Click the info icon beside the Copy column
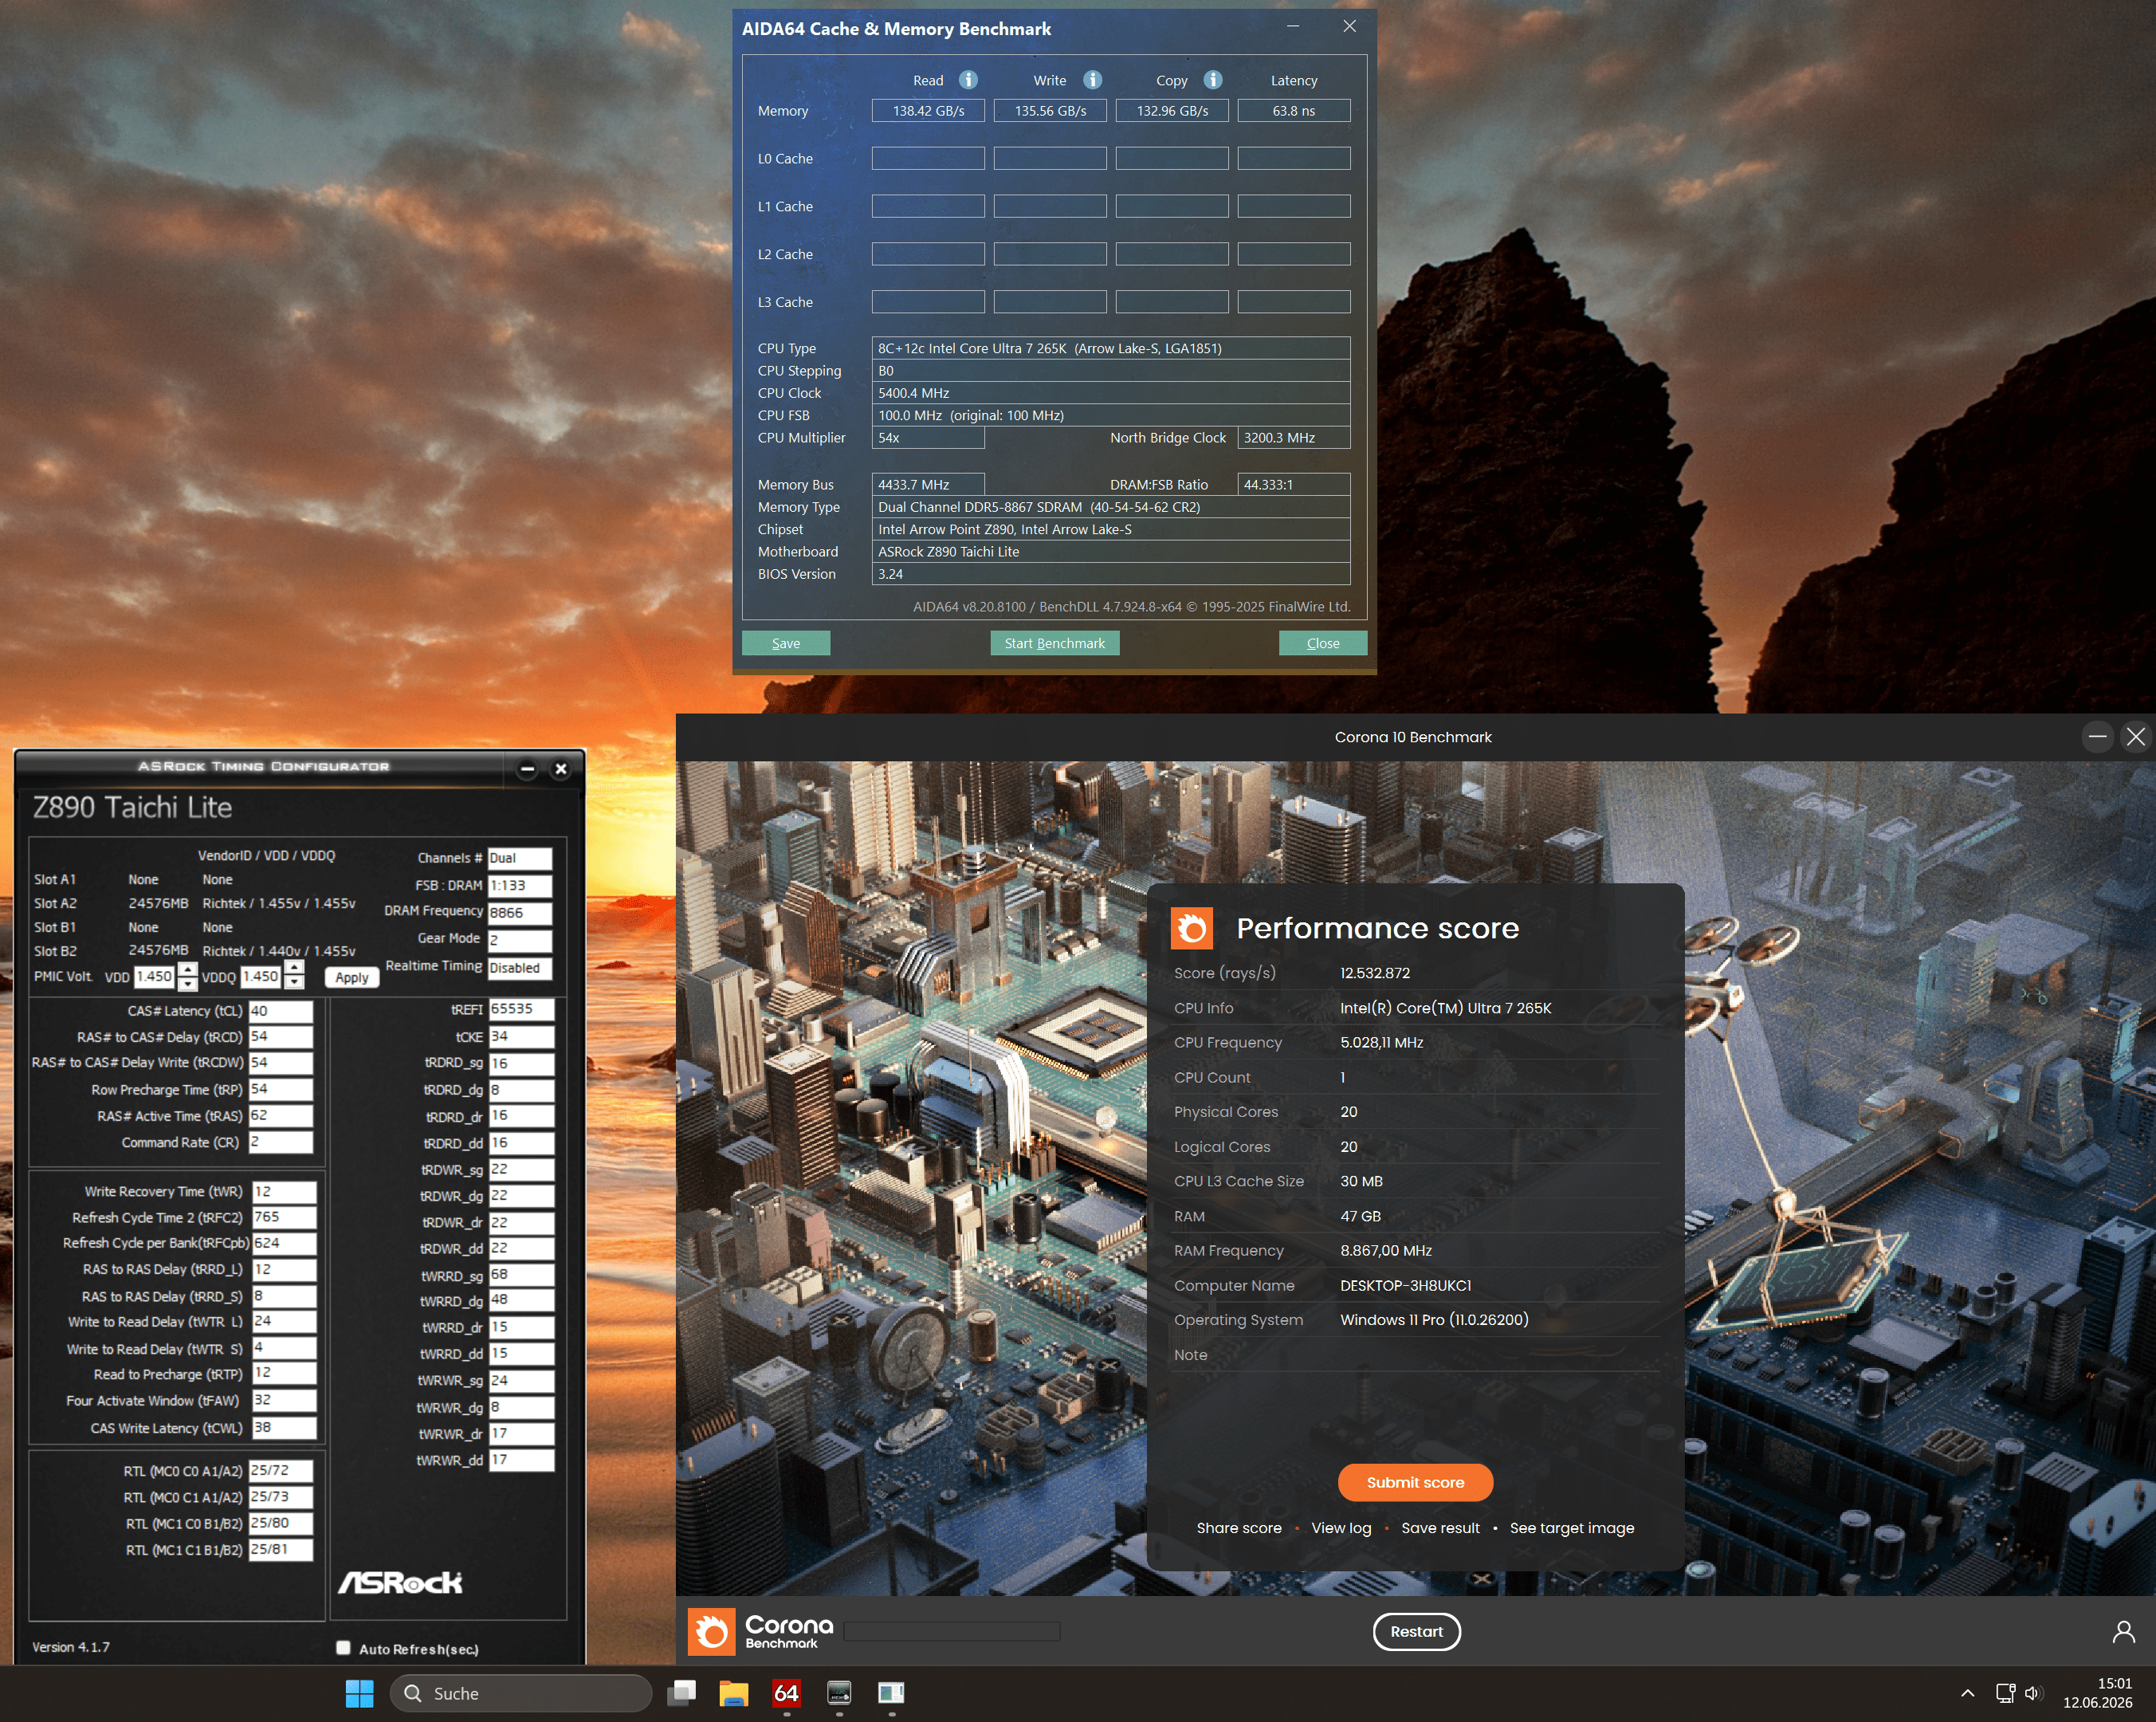2156x1722 pixels. (x=1213, y=80)
